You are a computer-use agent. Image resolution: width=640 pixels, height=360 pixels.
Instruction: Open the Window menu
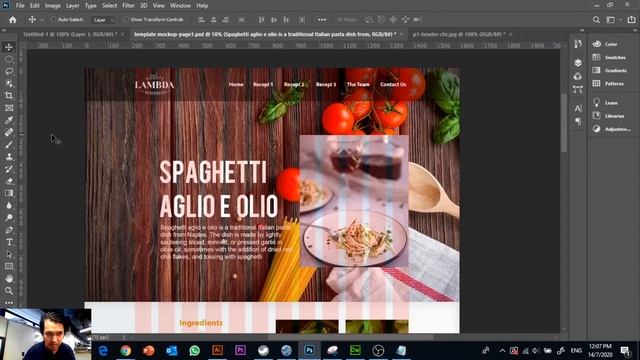coord(180,6)
